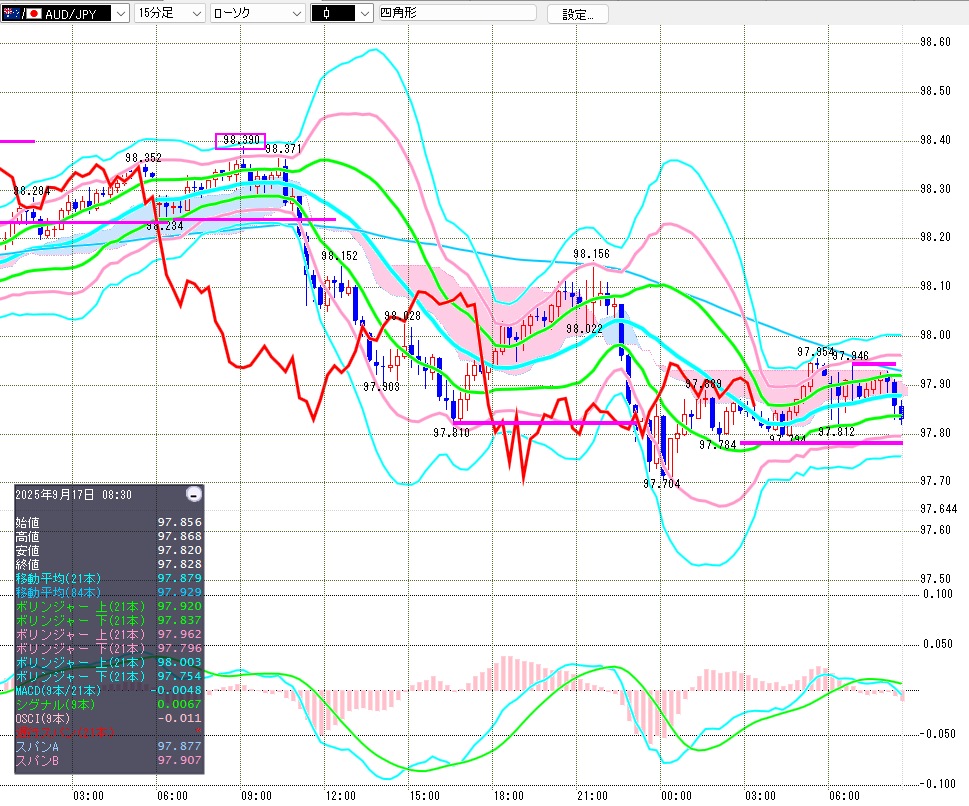Select the MACD(9本/21本) row in data panel

click(x=108, y=690)
